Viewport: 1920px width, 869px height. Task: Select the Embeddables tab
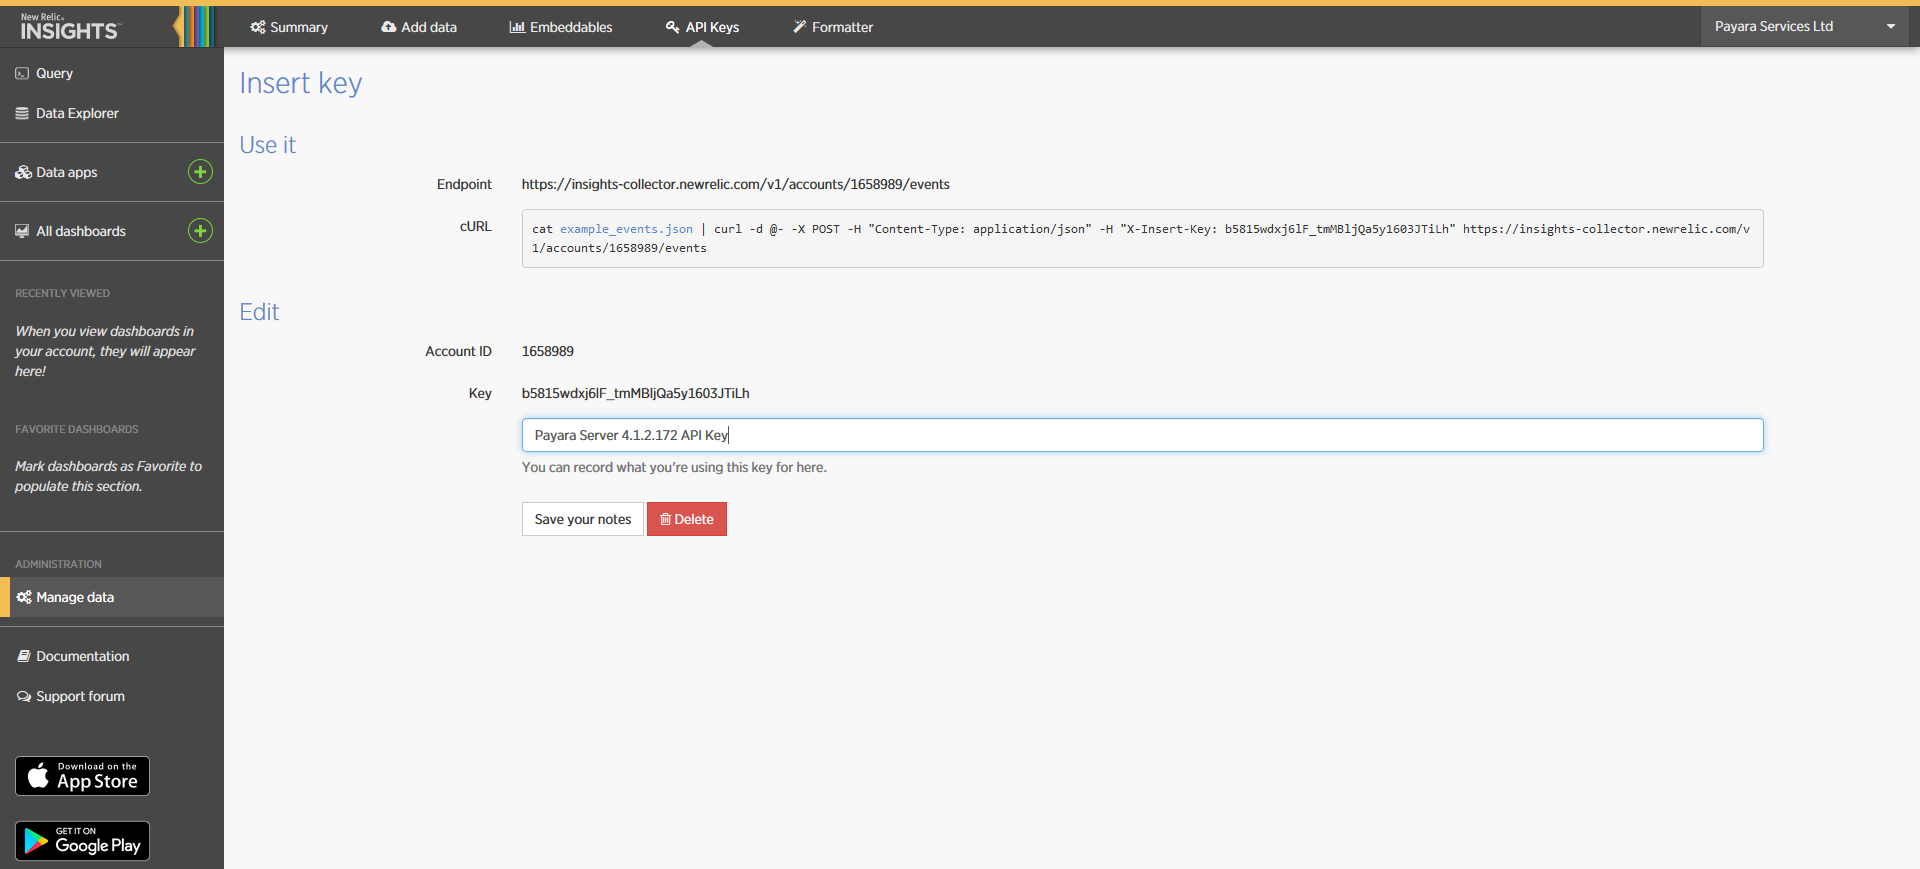(x=561, y=27)
